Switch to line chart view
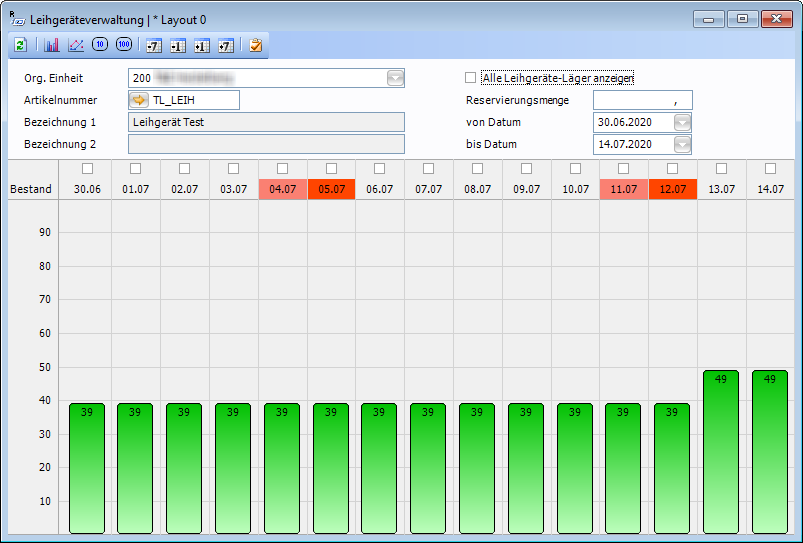Image resolution: width=803 pixels, height=543 pixels. click(76, 45)
